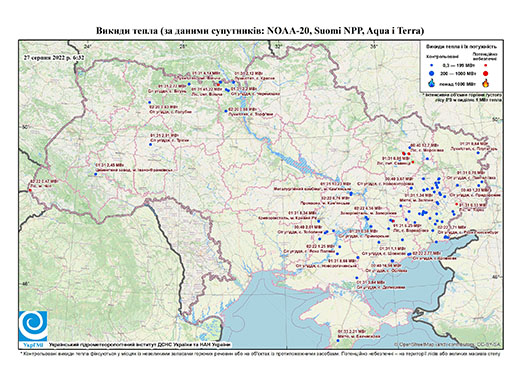Viewport: 520px width, 368px height.
Task: Click the blue flame icon in the legend
Action: tap(432, 83)
